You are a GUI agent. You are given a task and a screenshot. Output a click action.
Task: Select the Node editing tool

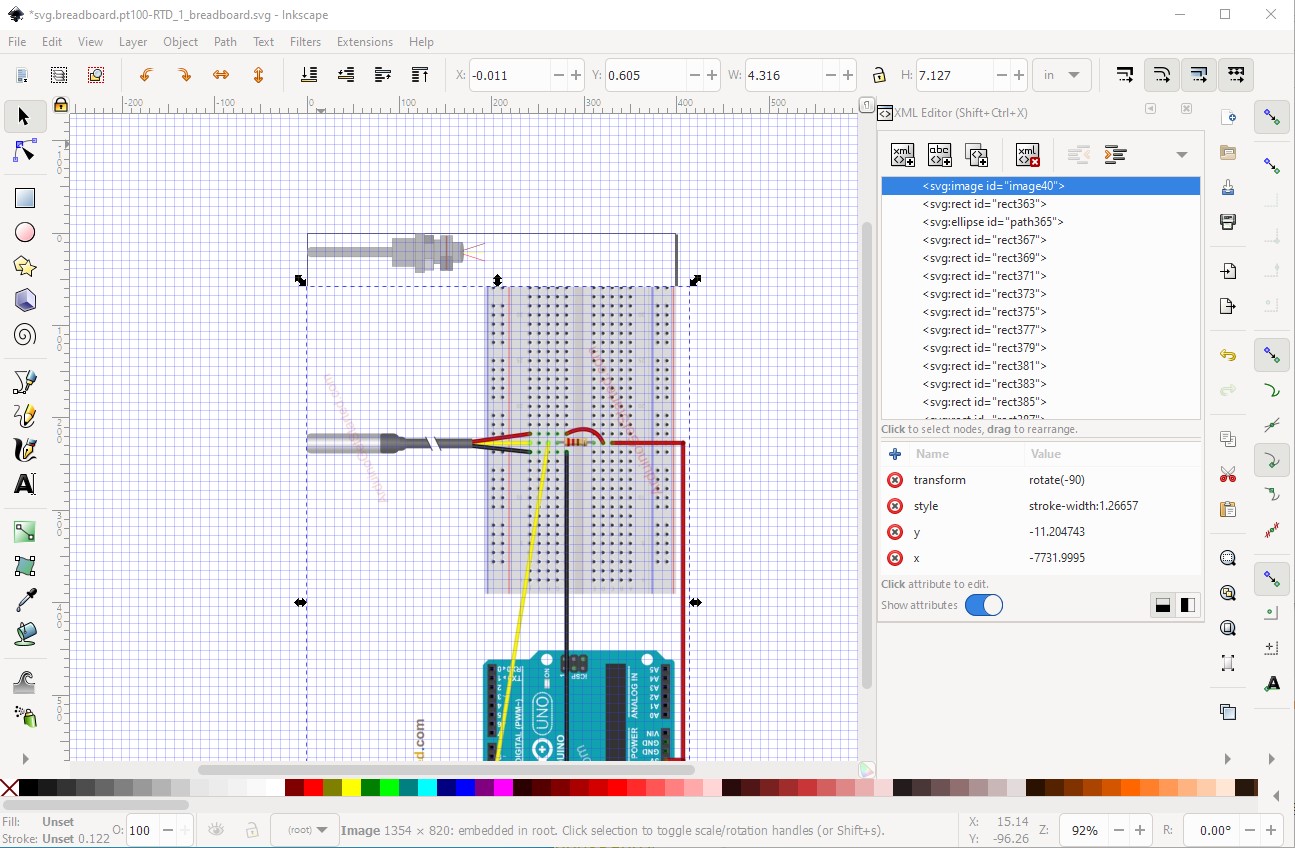25,152
